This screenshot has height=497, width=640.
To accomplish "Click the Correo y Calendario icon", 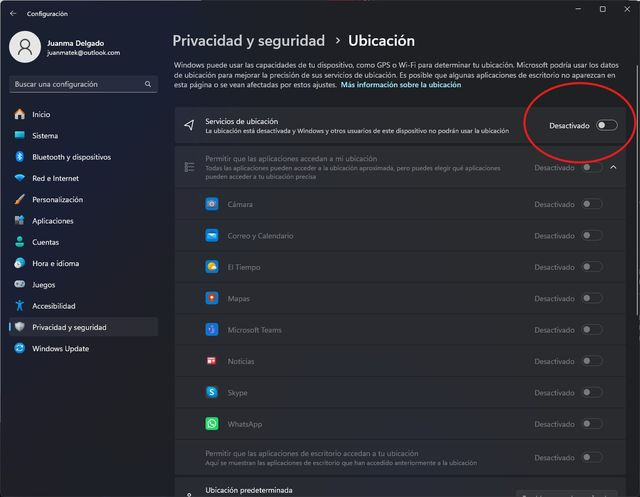I will 212,236.
